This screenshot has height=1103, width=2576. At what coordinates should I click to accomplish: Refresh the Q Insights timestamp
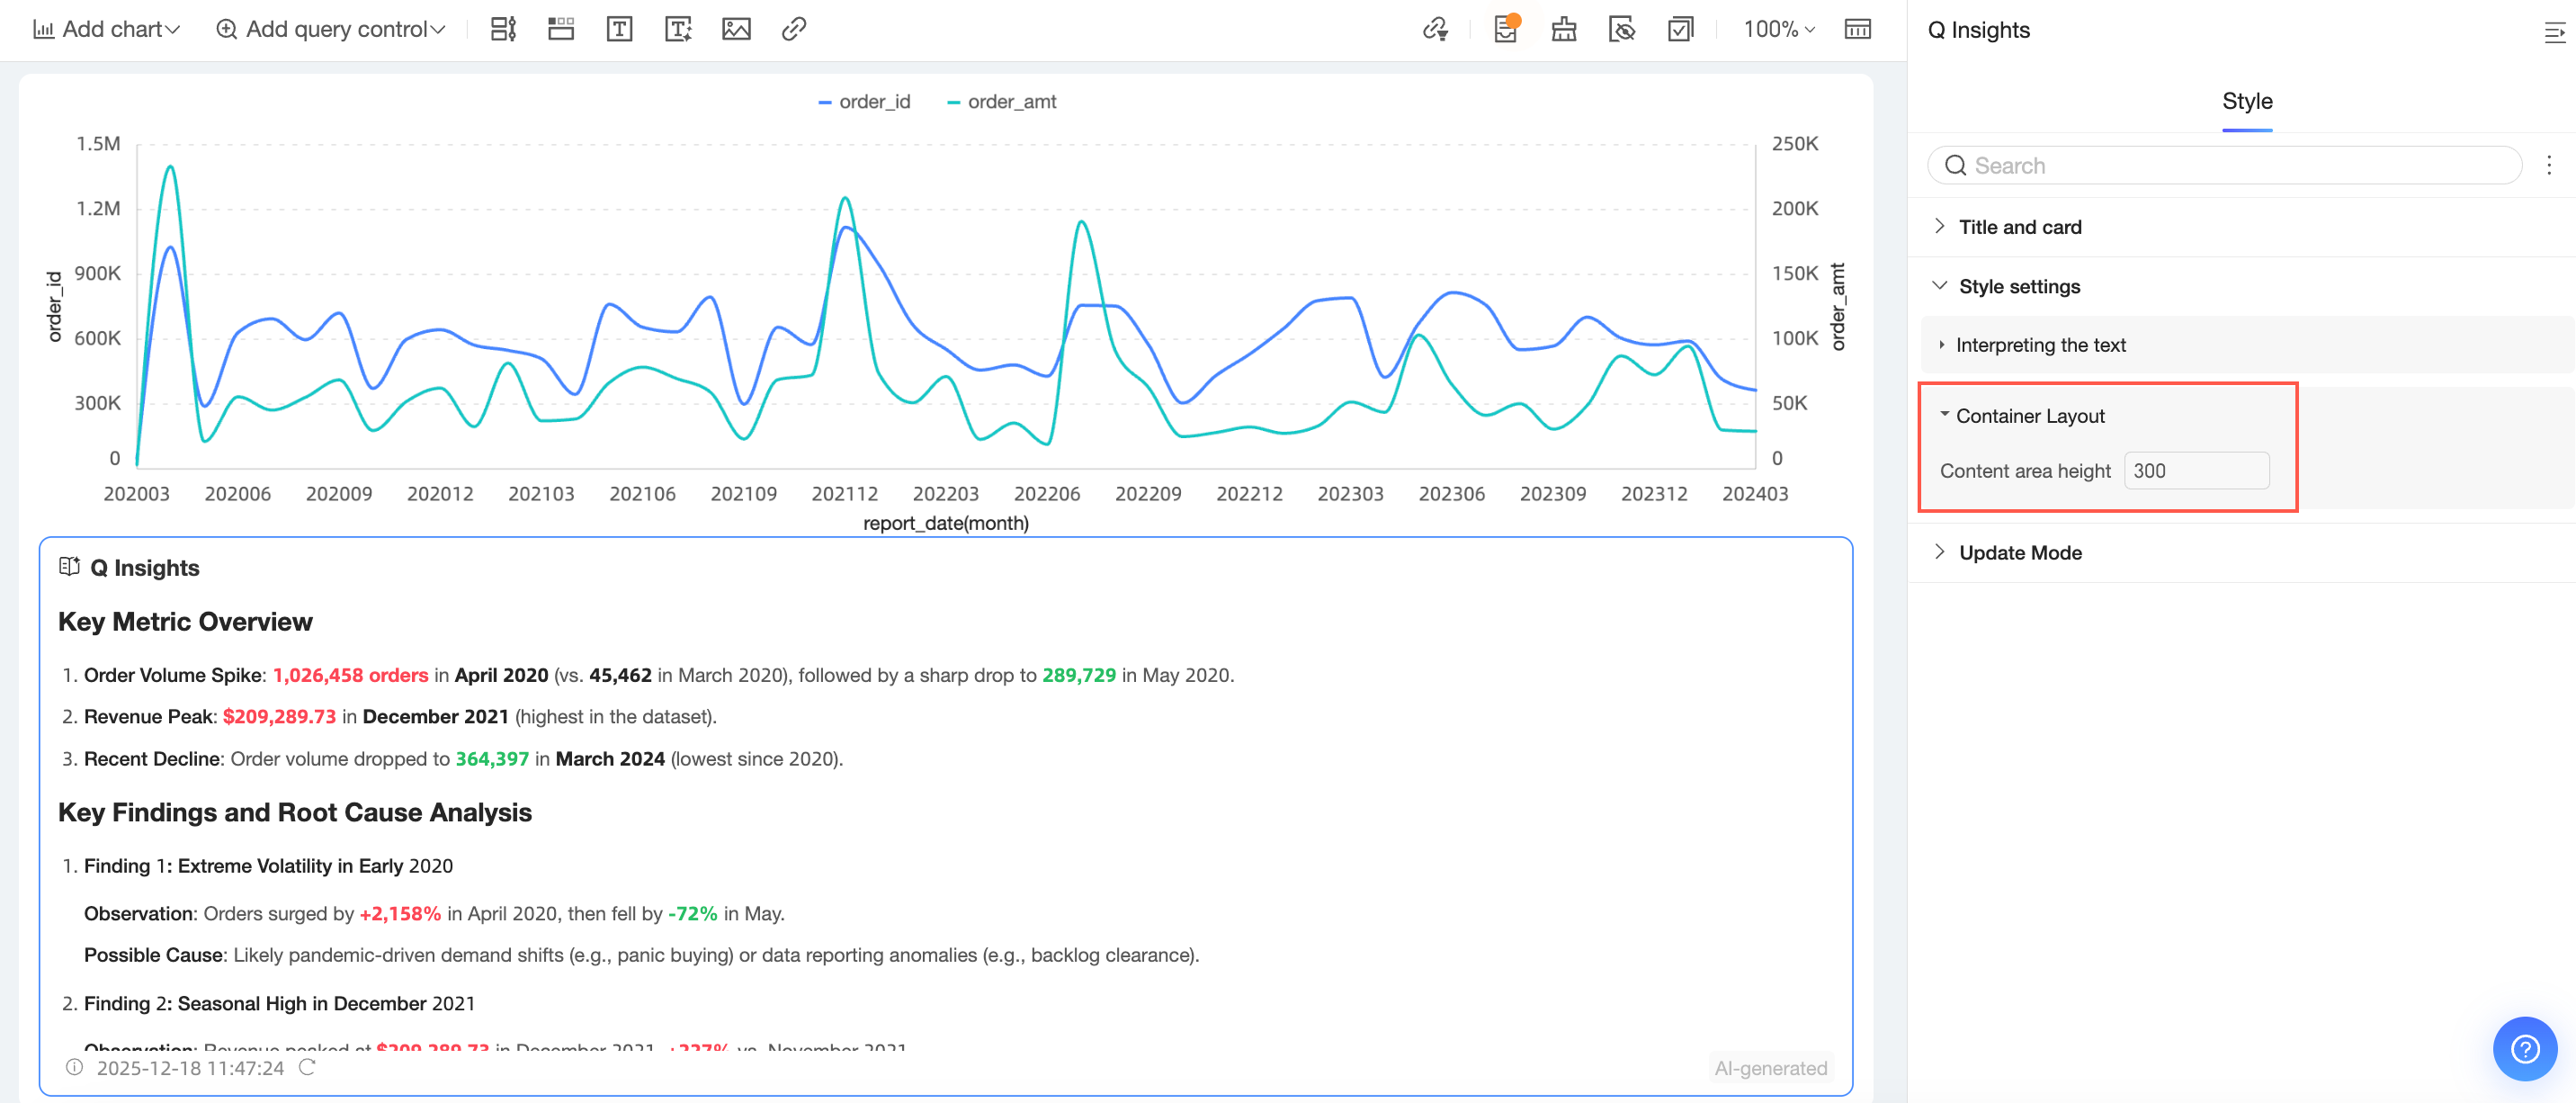(307, 1068)
